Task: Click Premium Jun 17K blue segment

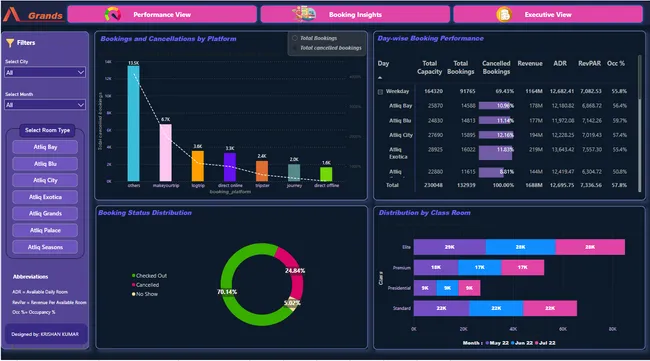Action: [480, 267]
